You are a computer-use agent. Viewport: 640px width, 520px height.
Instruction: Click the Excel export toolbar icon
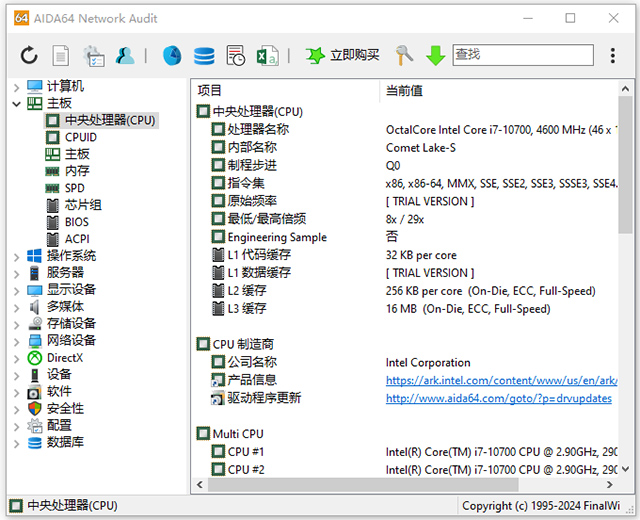click(268, 56)
